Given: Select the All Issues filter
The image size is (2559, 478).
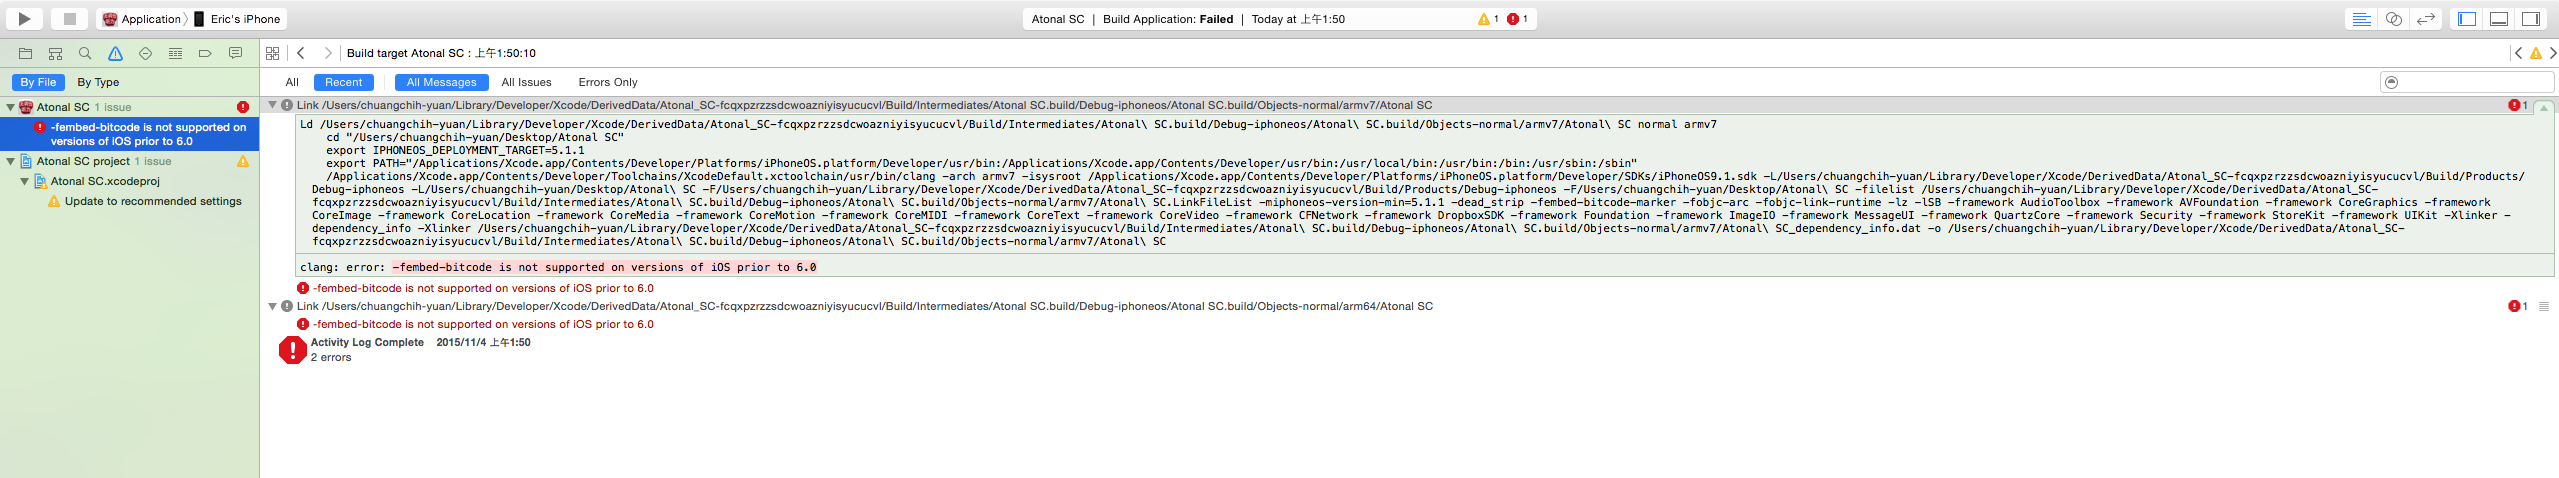Looking at the screenshot, I should [526, 82].
